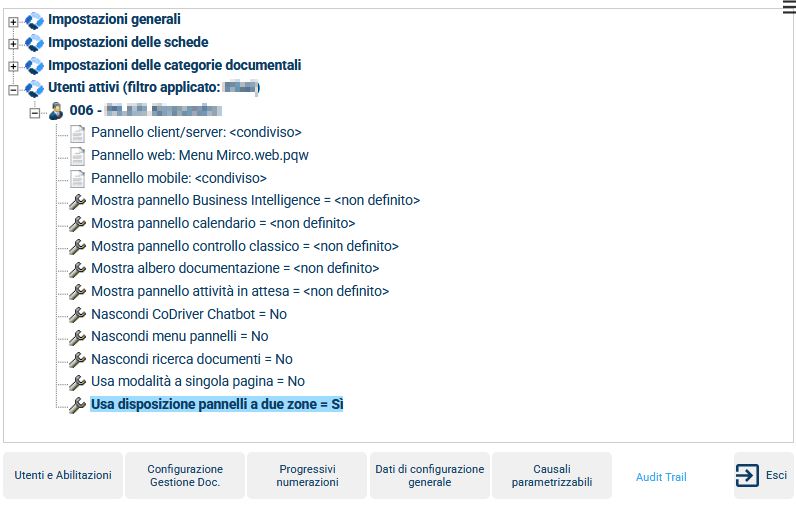Click the wrench icon beside Usa disposizione pannelli

(x=77, y=405)
